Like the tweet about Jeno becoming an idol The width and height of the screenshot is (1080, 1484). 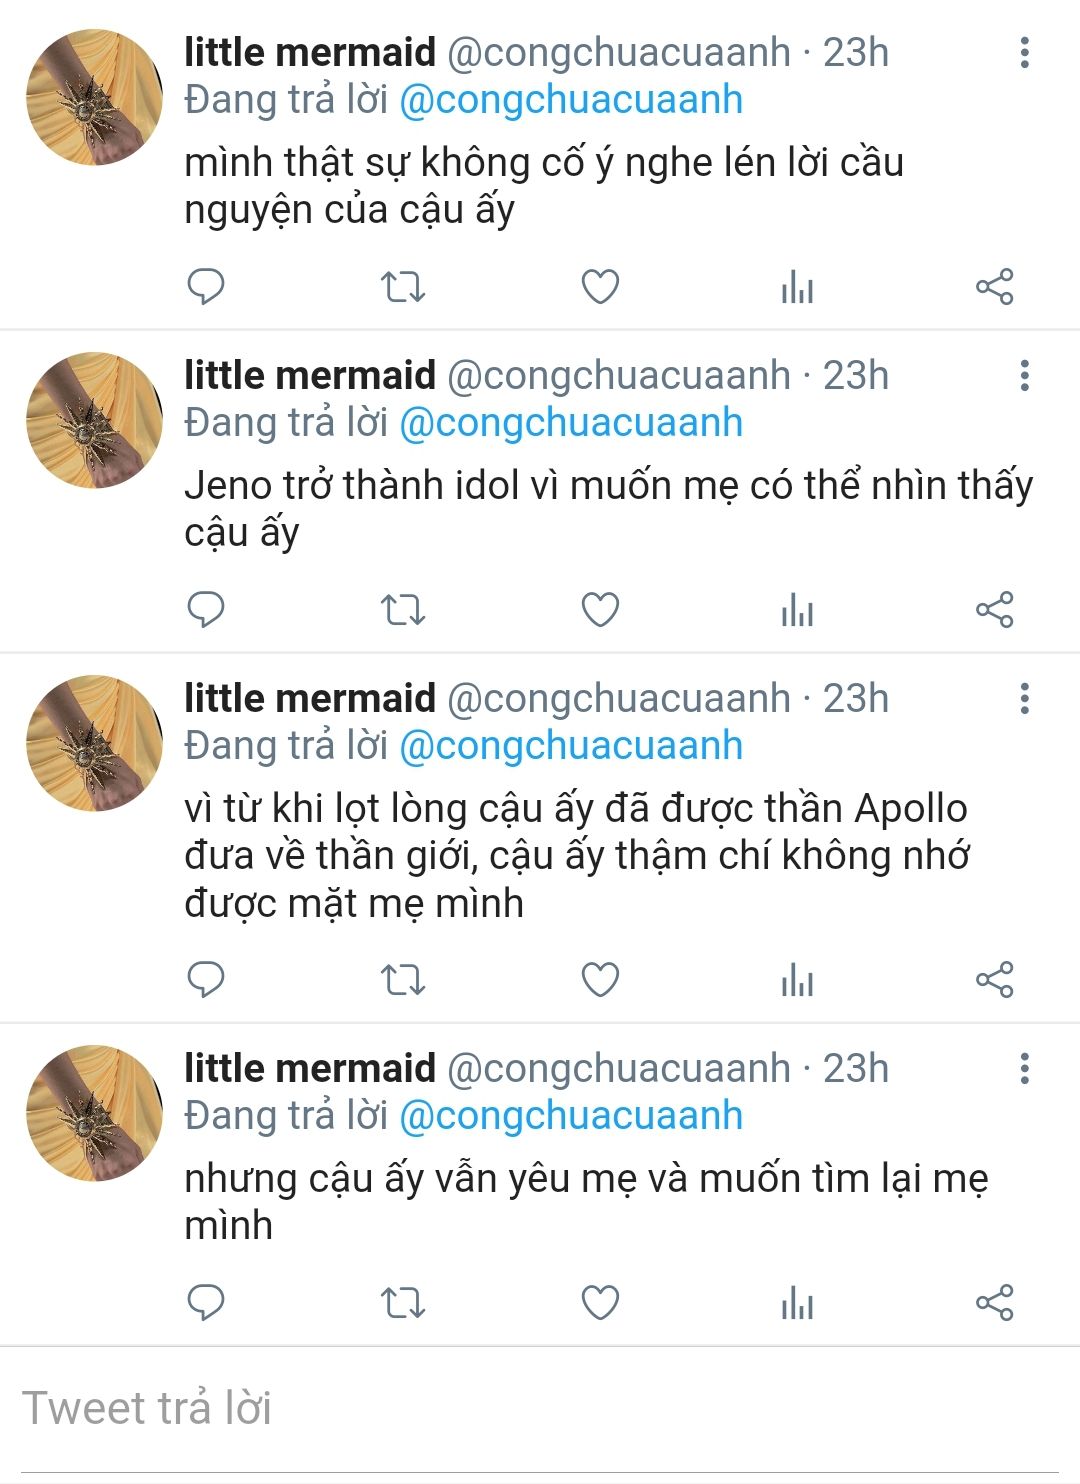coord(600,609)
